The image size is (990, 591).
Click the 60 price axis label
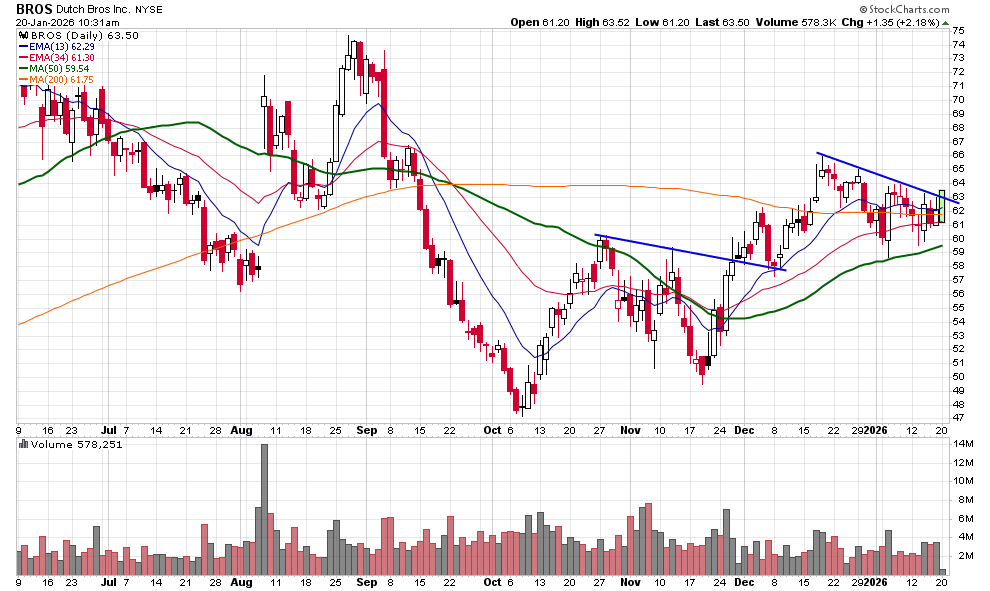[958, 238]
